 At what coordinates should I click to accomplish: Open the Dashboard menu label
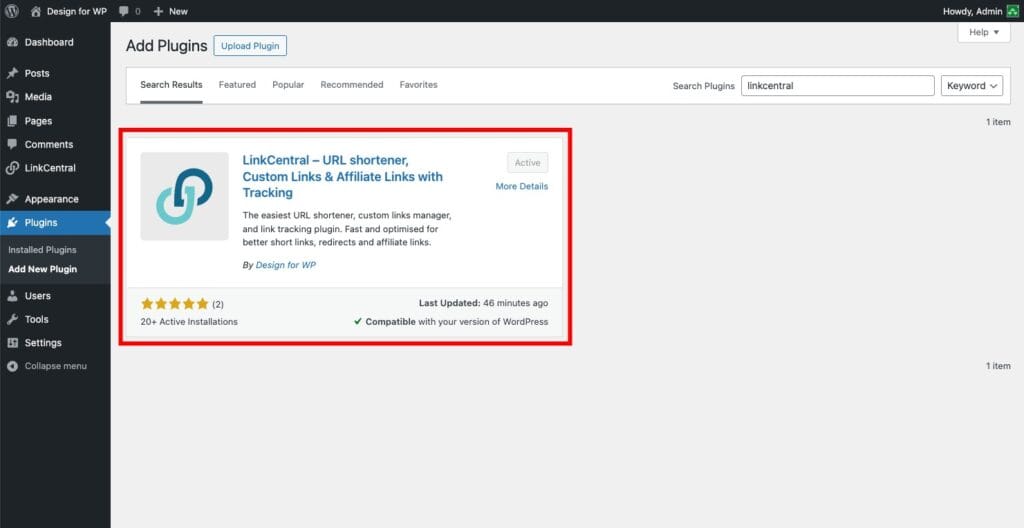[x=49, y=42]
